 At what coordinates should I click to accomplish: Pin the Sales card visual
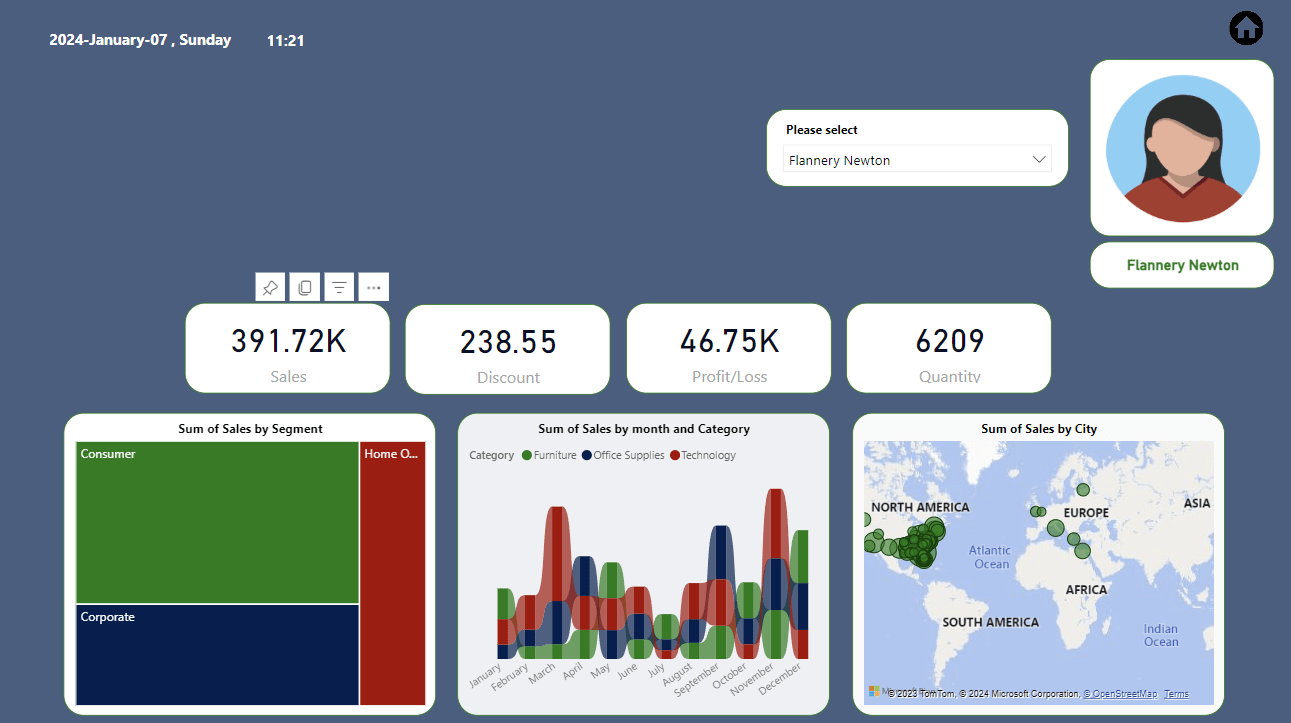[270, 287]
